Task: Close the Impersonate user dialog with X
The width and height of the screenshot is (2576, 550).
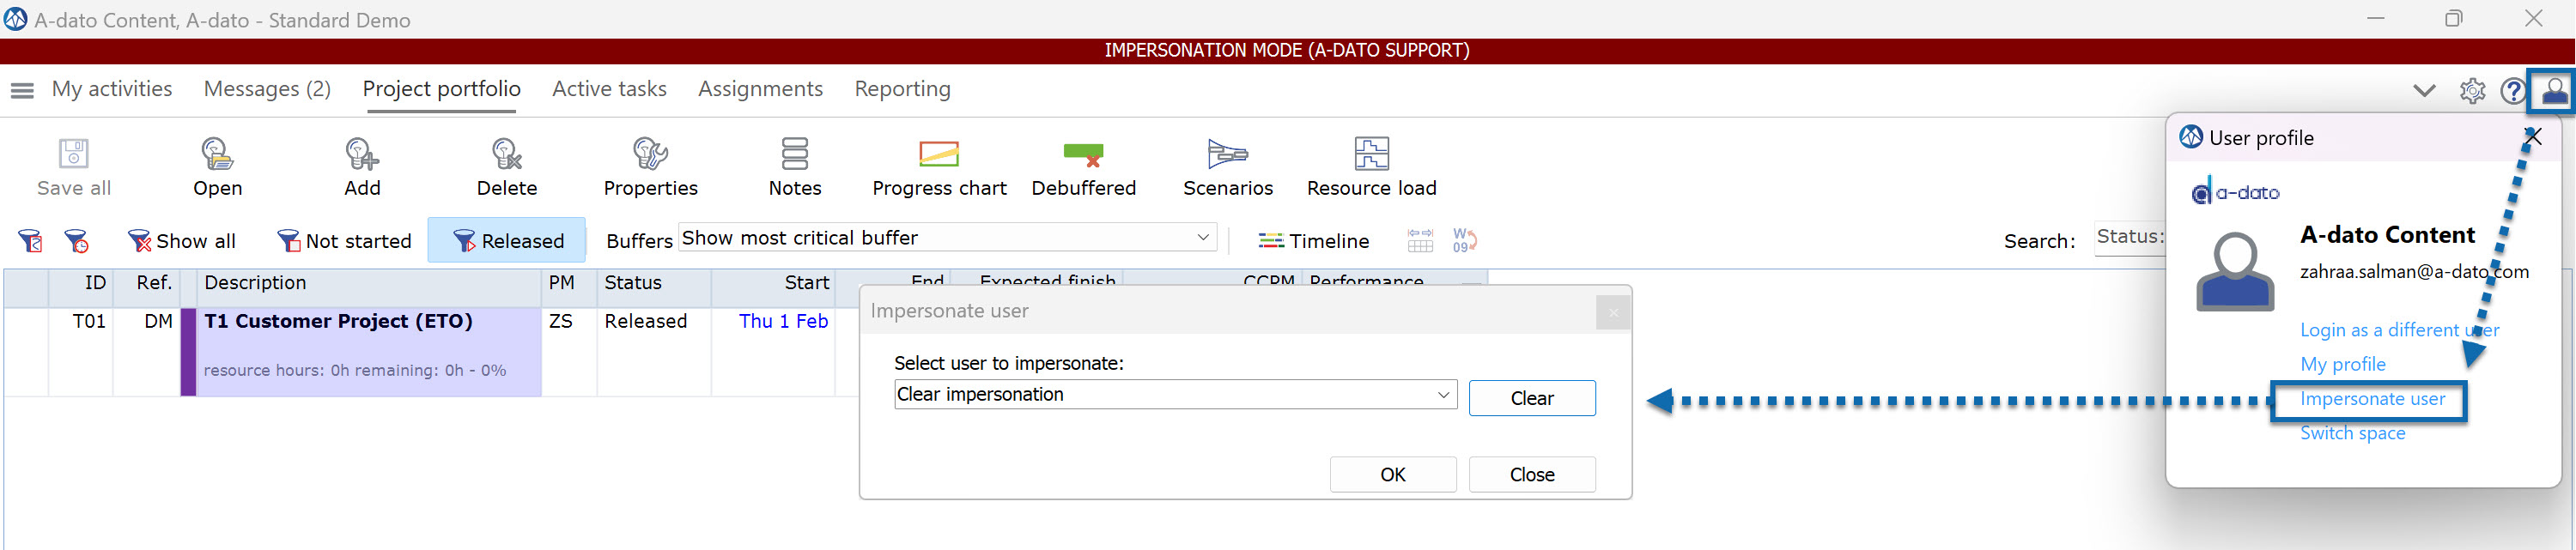Action: [1612, 313]
